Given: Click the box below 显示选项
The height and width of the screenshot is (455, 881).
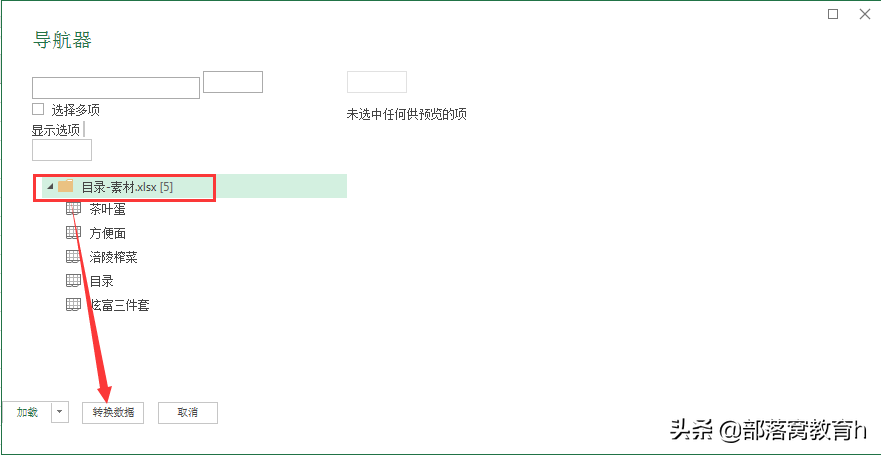Looking at the screenshot, I should point(62,150).
